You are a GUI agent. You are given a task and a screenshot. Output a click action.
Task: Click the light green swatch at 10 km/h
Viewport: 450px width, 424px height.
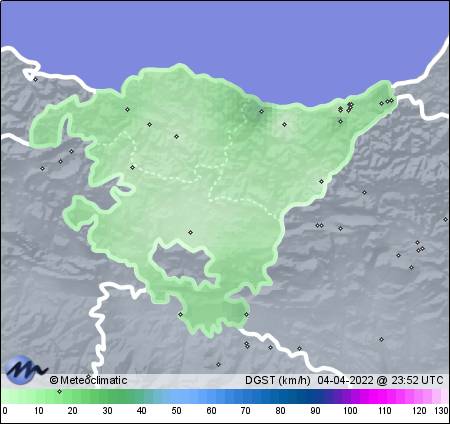coord(38,397)
